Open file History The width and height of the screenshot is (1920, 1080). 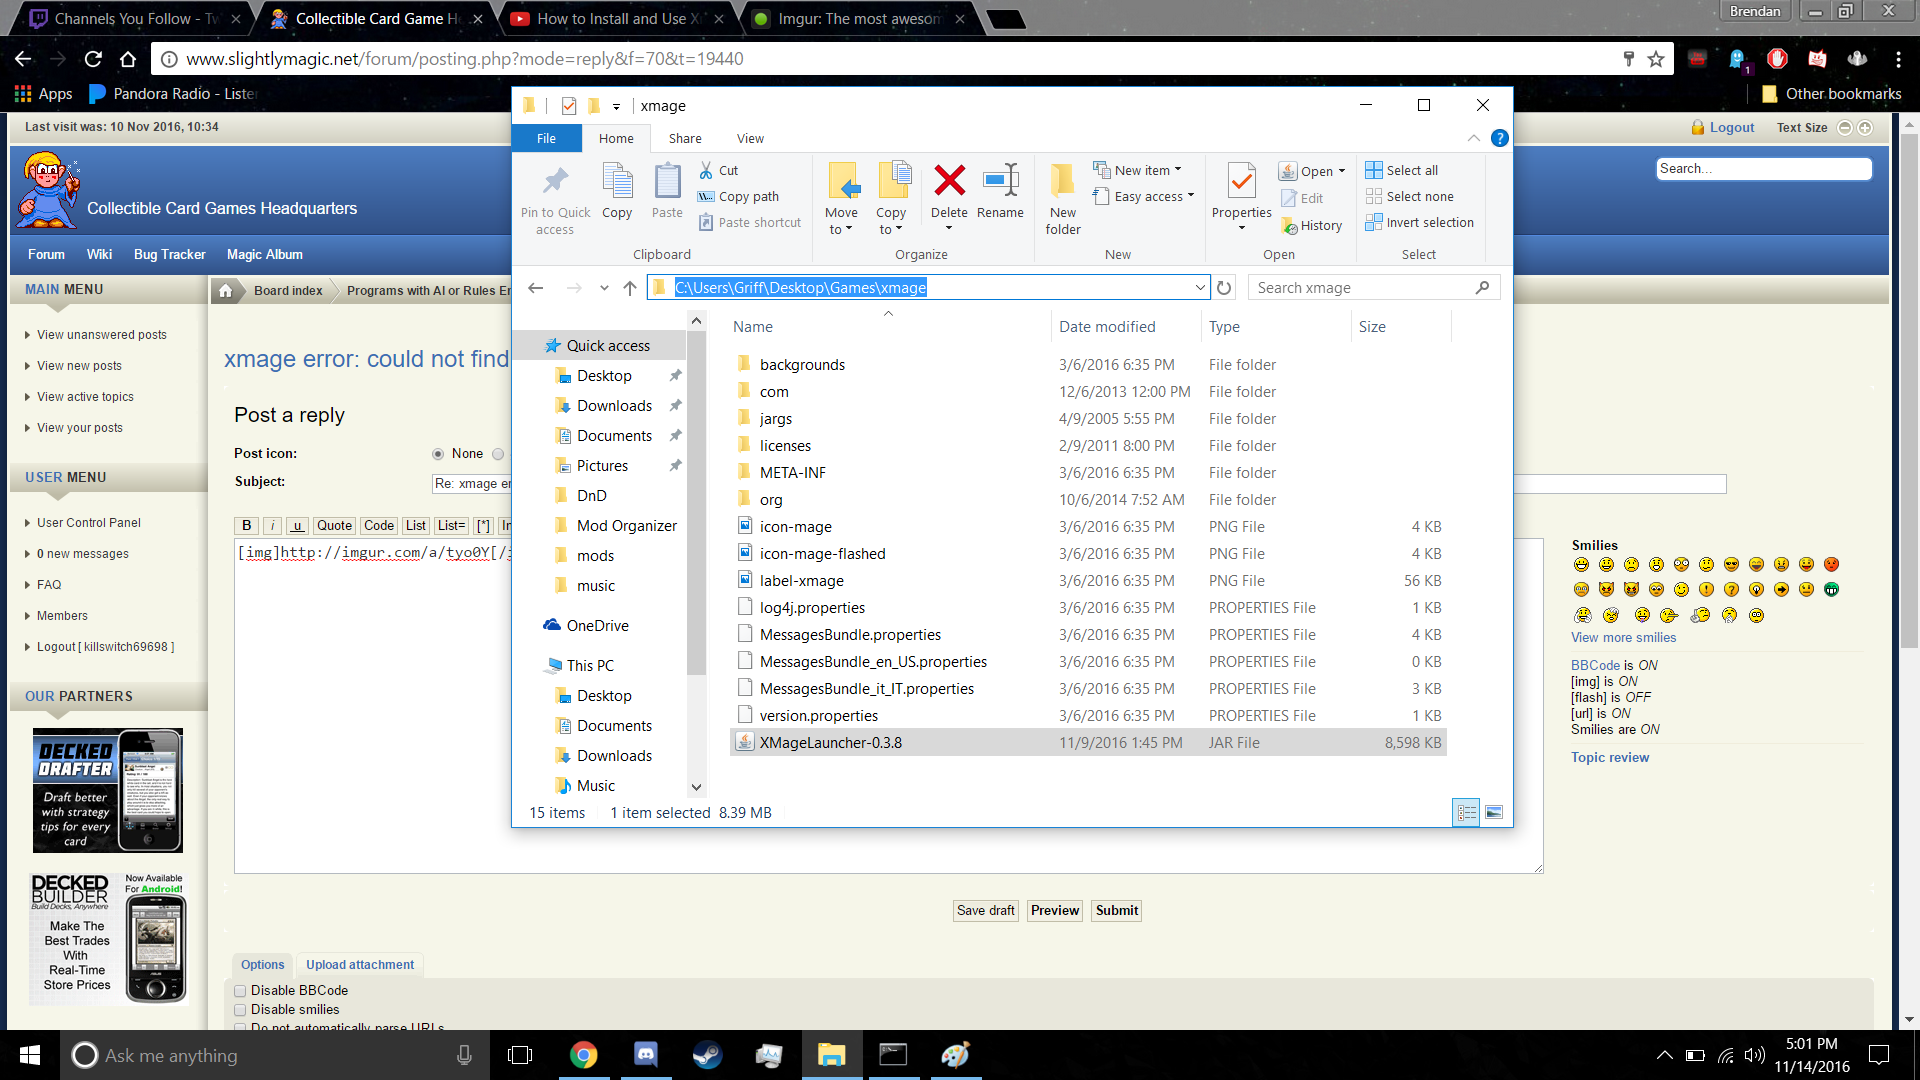[1312, 226]
